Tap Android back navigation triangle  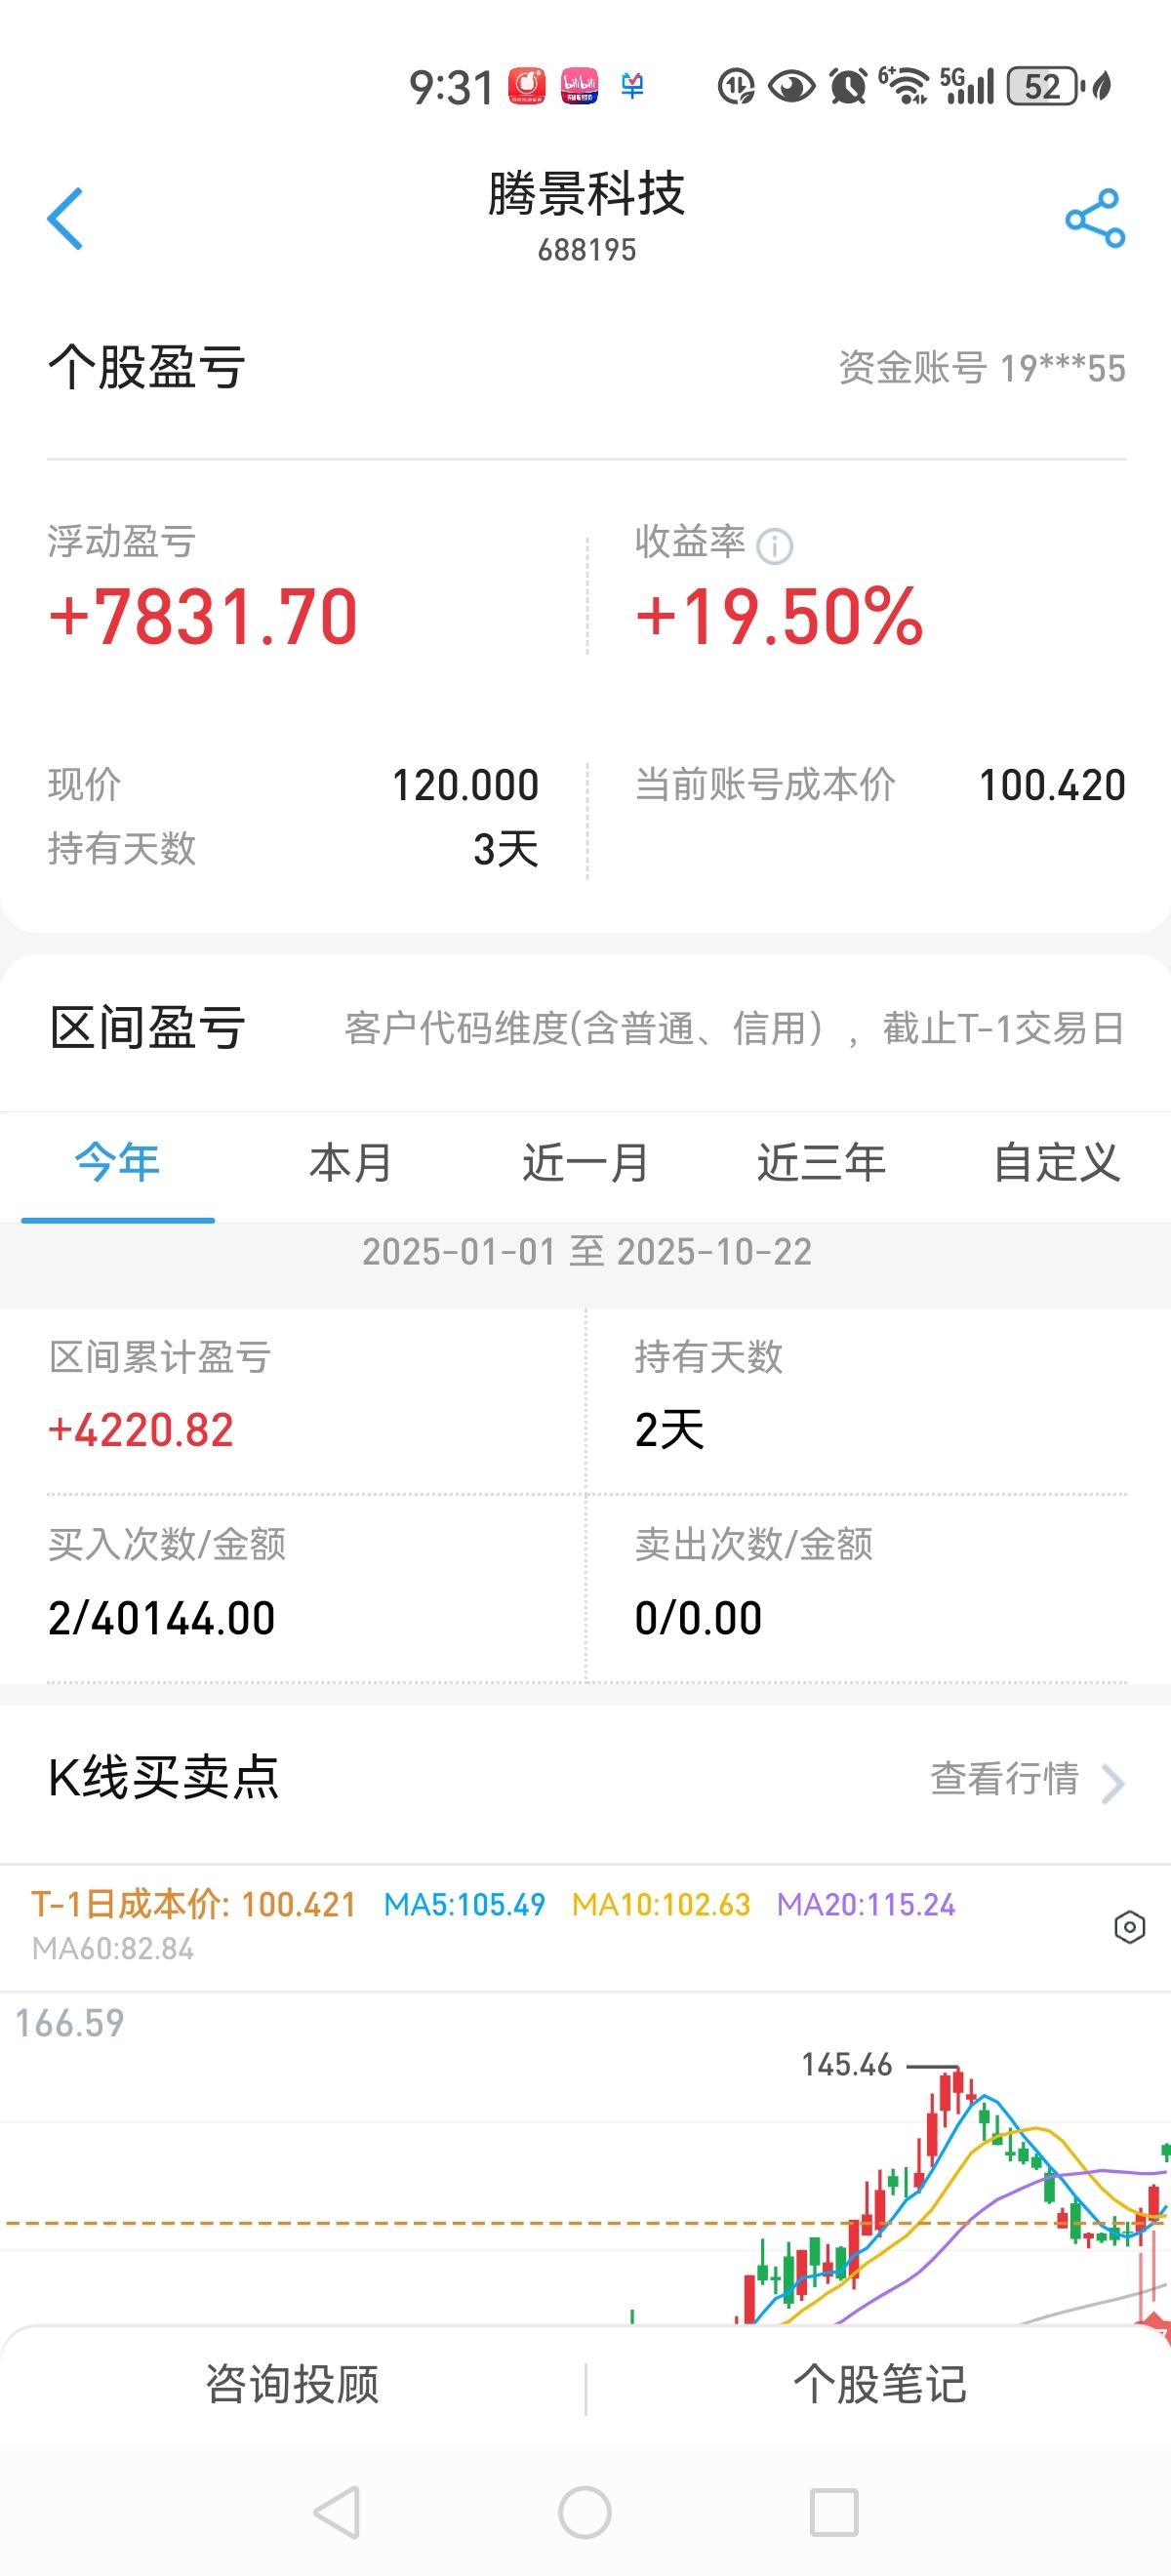[337, 2511]
